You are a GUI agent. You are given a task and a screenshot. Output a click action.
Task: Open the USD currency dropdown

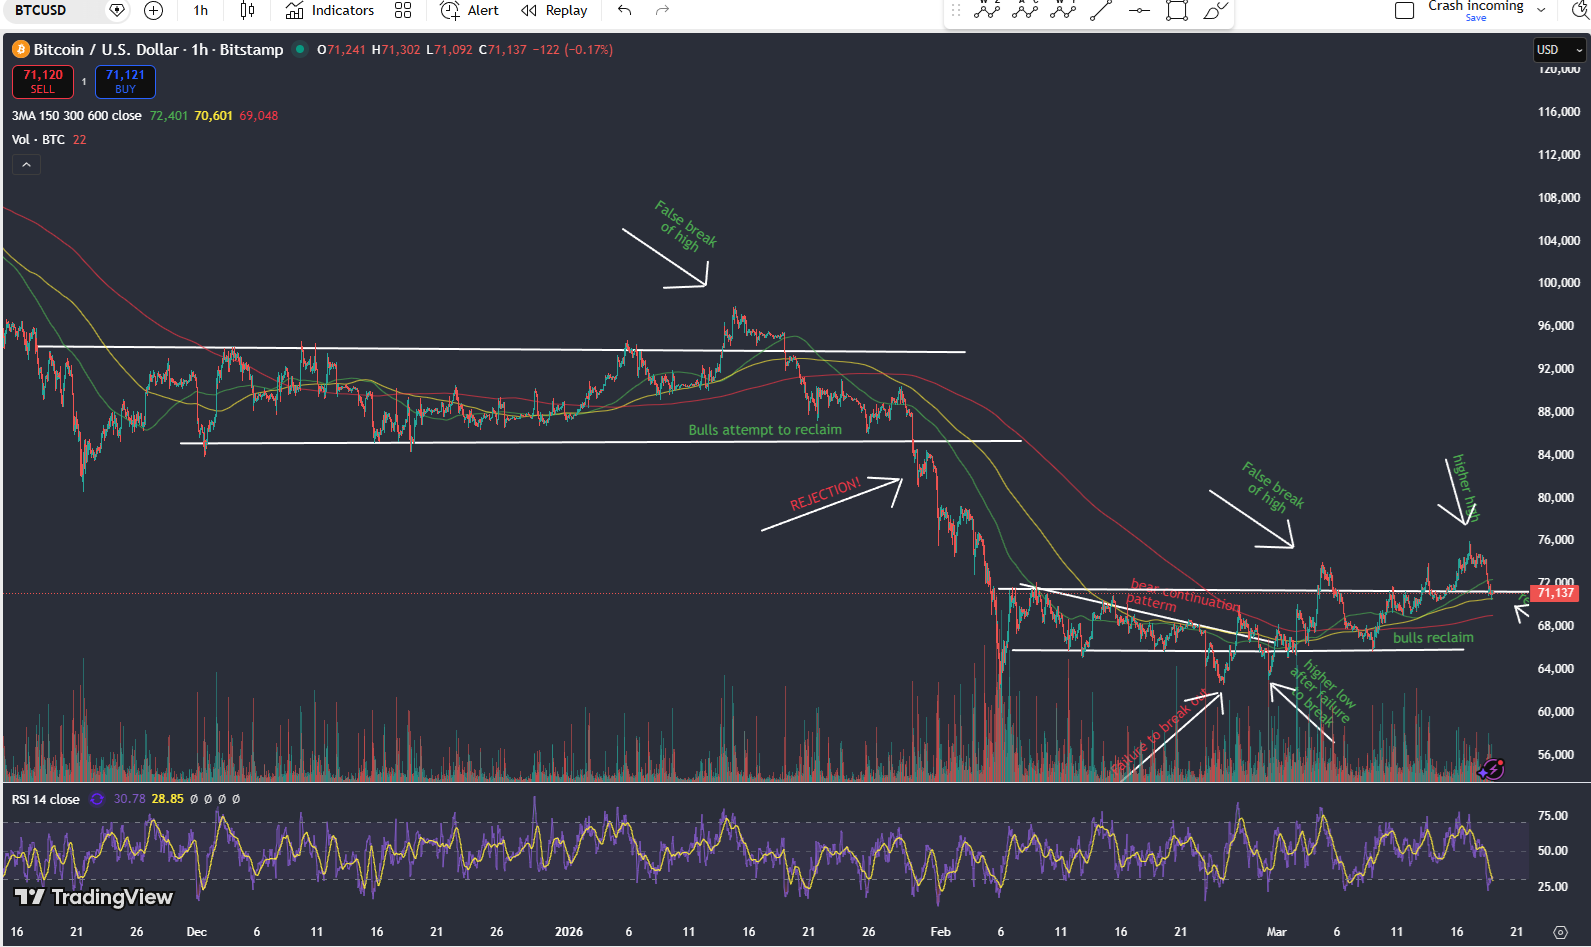coord(1560,50)
